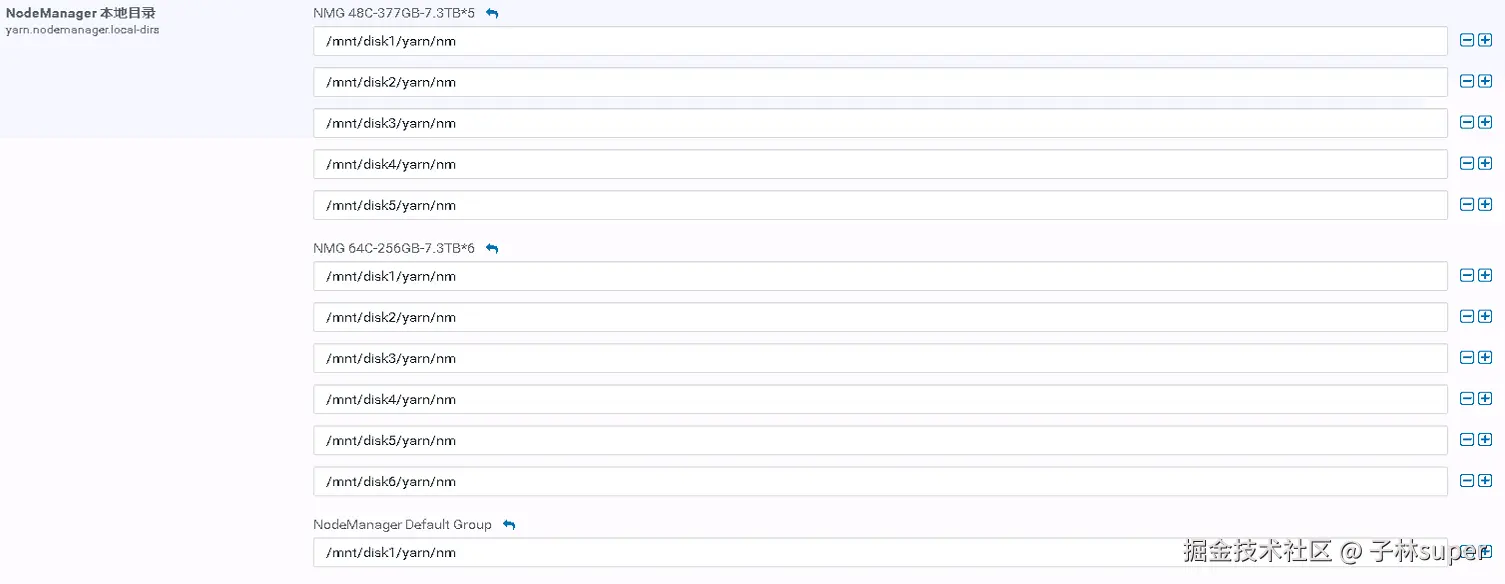This screenshot has width=1505, height=584.
Task: Edit disk1 path field in 64C-256GB group
Action: pyautogui.click(x=880, y=276)
